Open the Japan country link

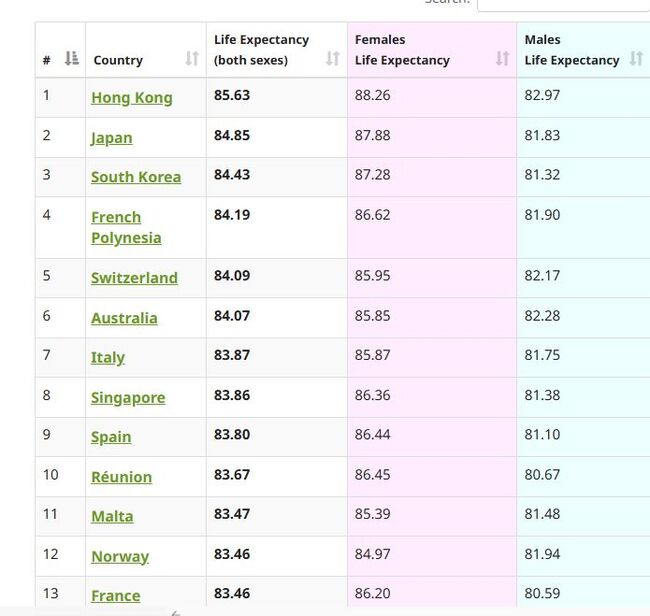tap(111, 138)
